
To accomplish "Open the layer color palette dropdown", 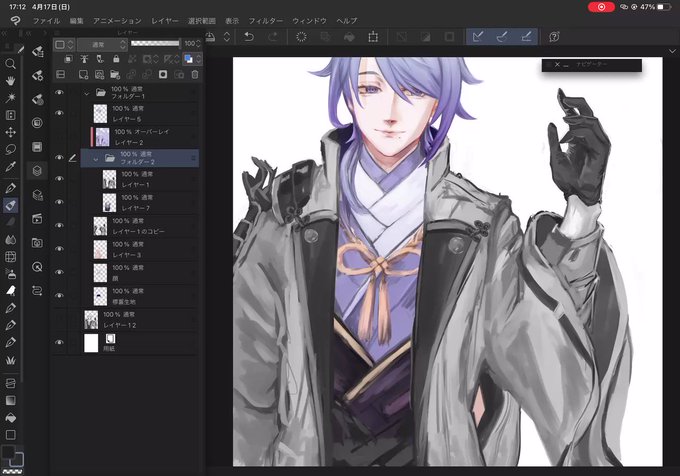I will 64,44.
